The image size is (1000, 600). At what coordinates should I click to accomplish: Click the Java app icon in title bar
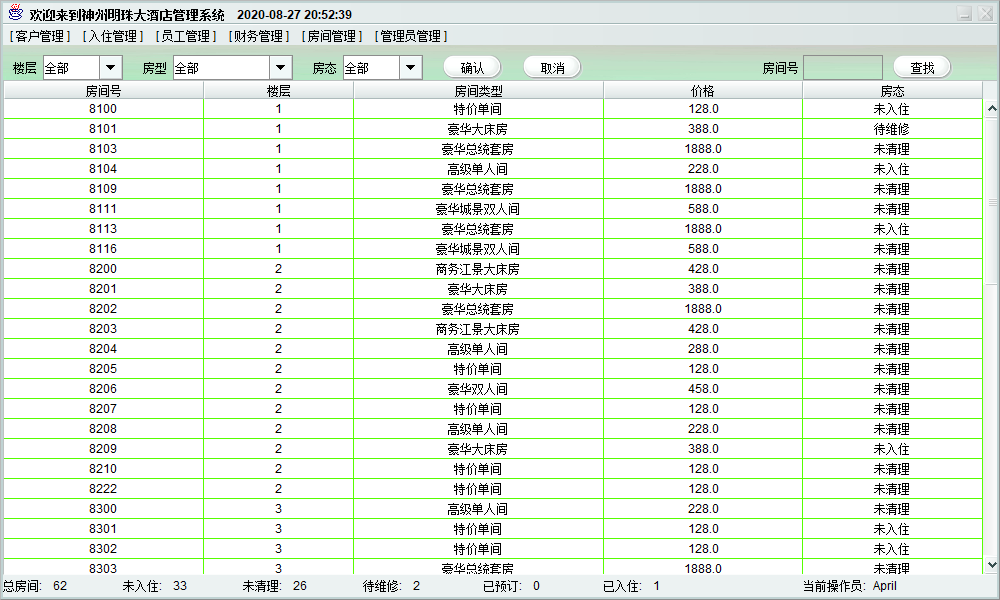pos(15,13)
